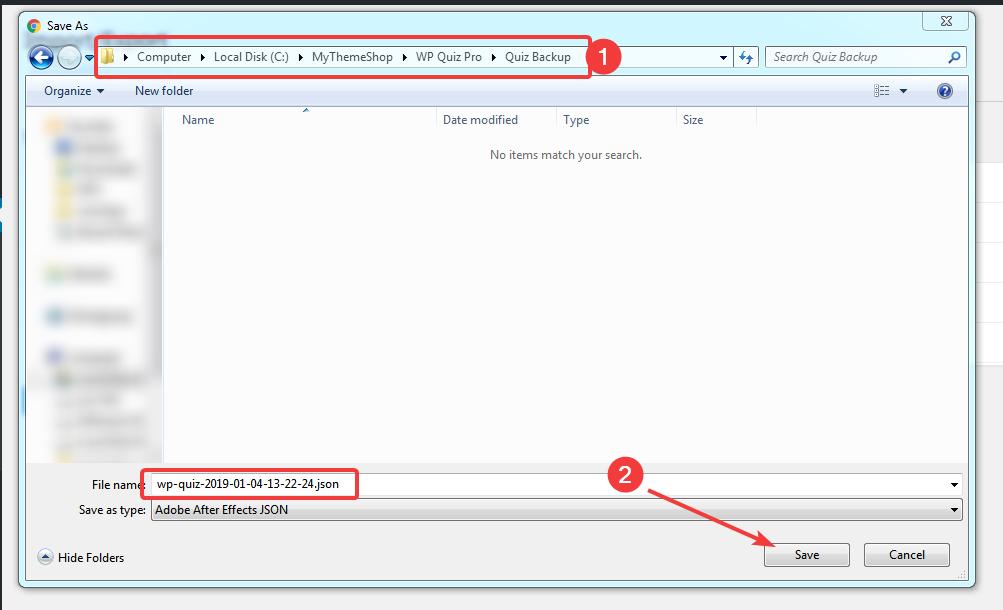
Task: Click the Cancel button
Action: coord(906,554)
